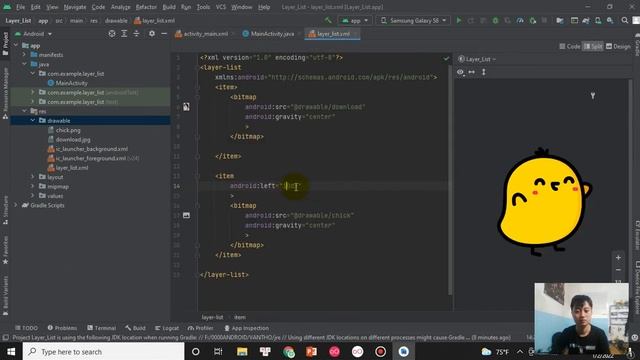Select download.jpg in the drawable folder

[x=73, y=139]
